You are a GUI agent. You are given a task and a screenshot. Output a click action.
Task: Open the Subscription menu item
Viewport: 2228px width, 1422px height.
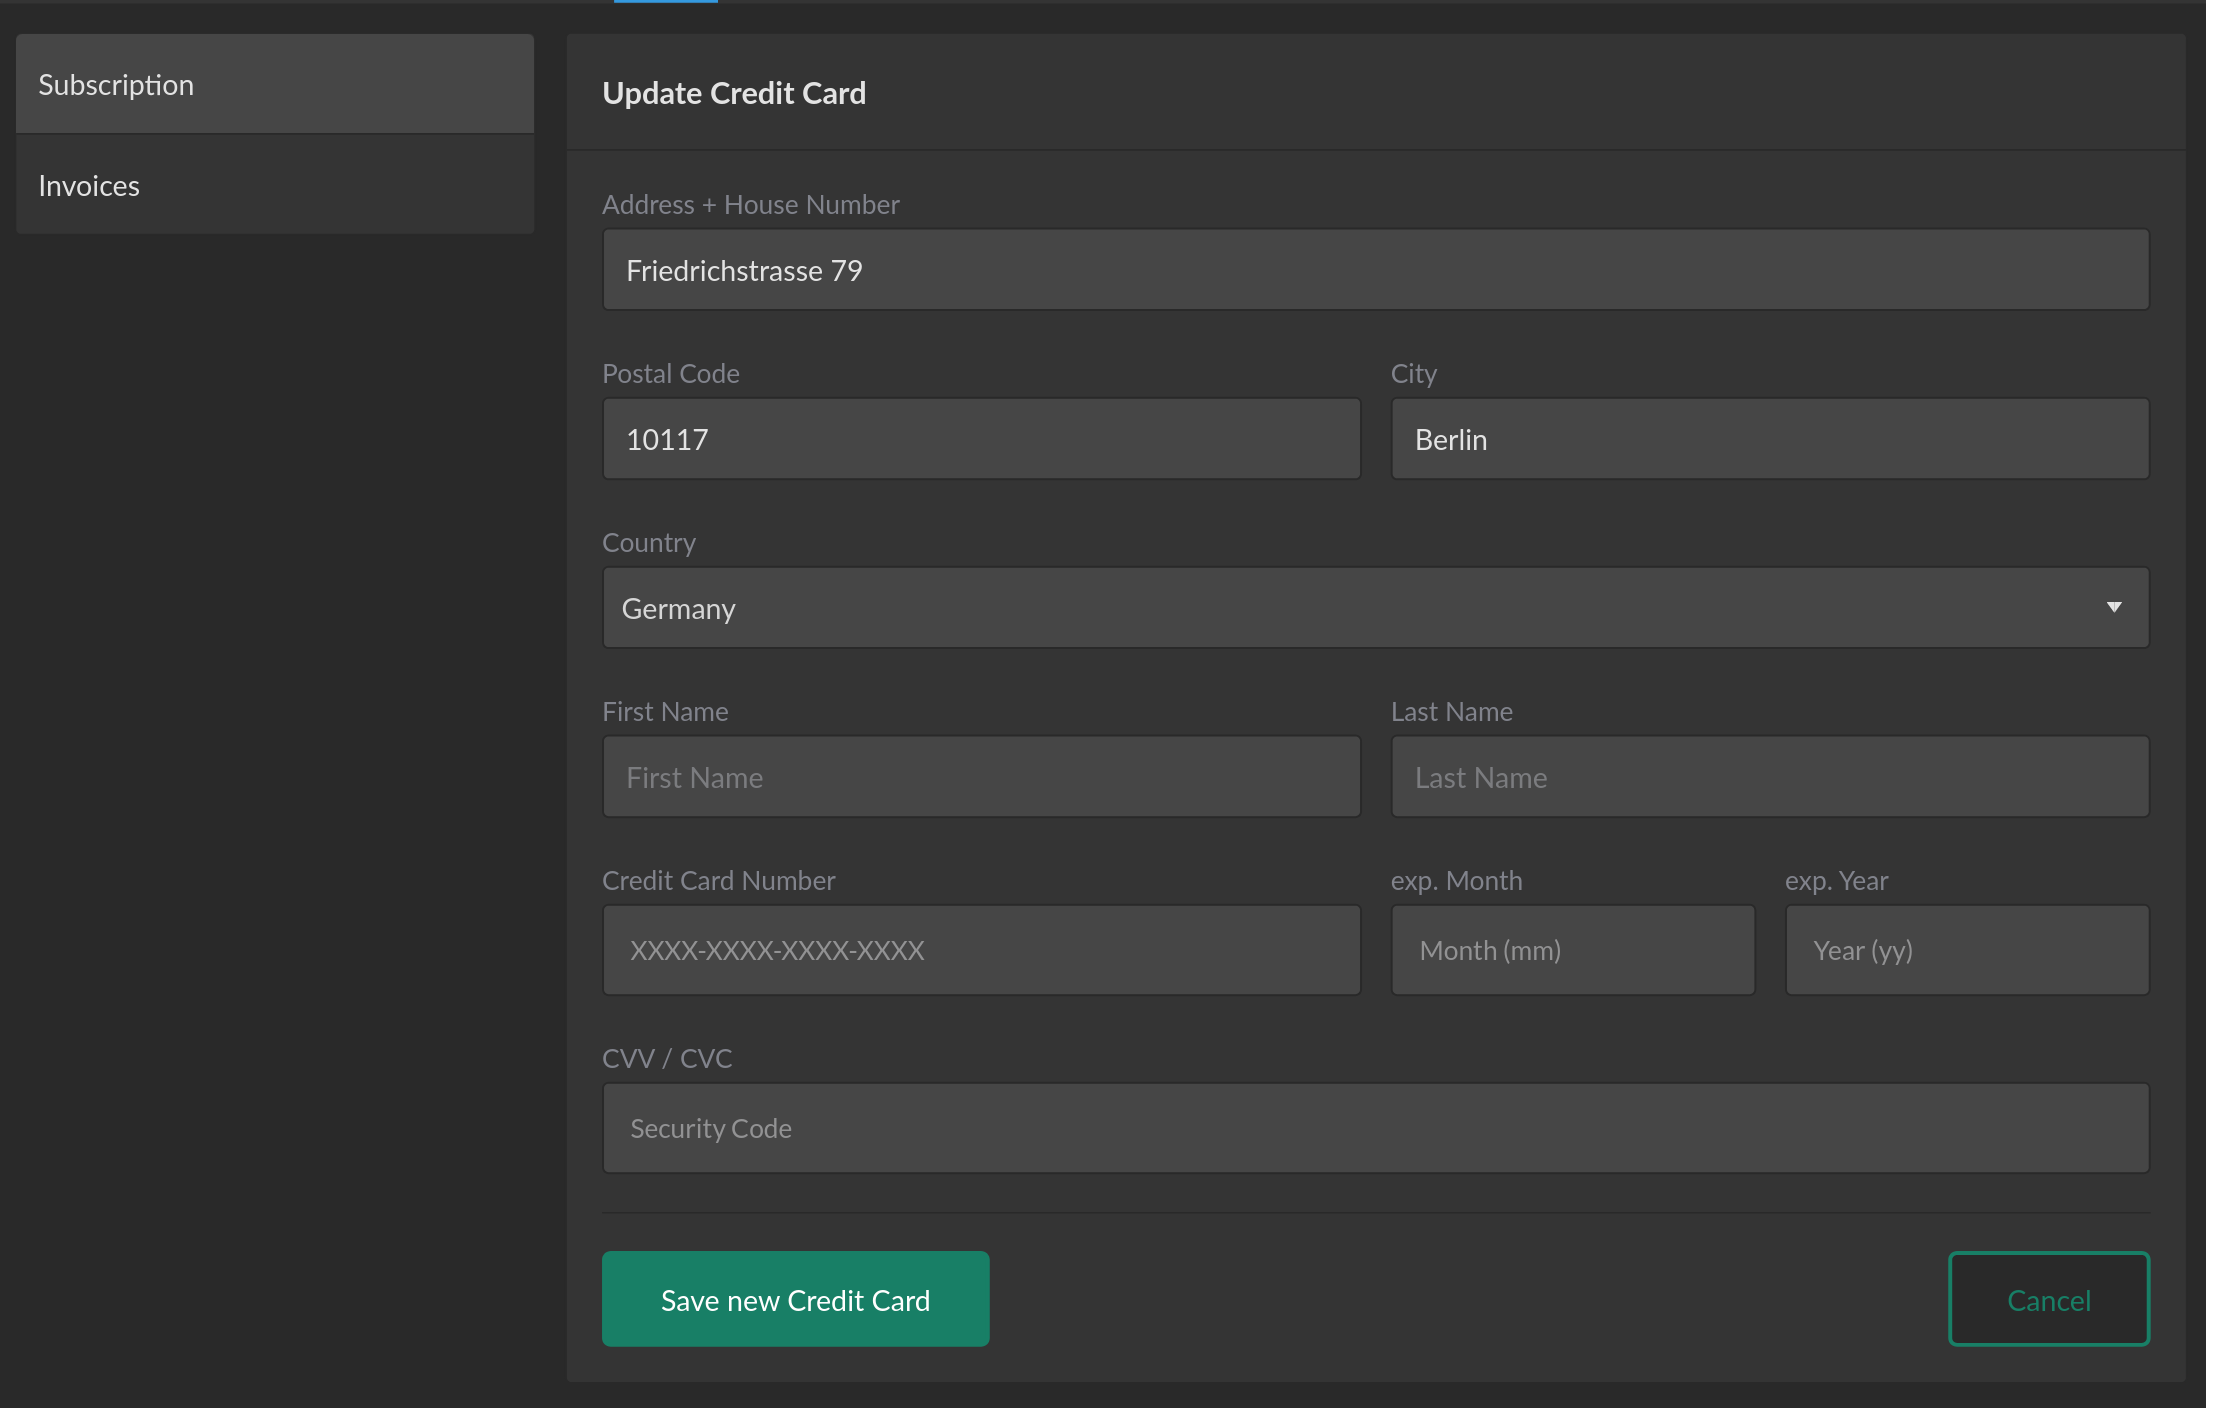(275, 85)
